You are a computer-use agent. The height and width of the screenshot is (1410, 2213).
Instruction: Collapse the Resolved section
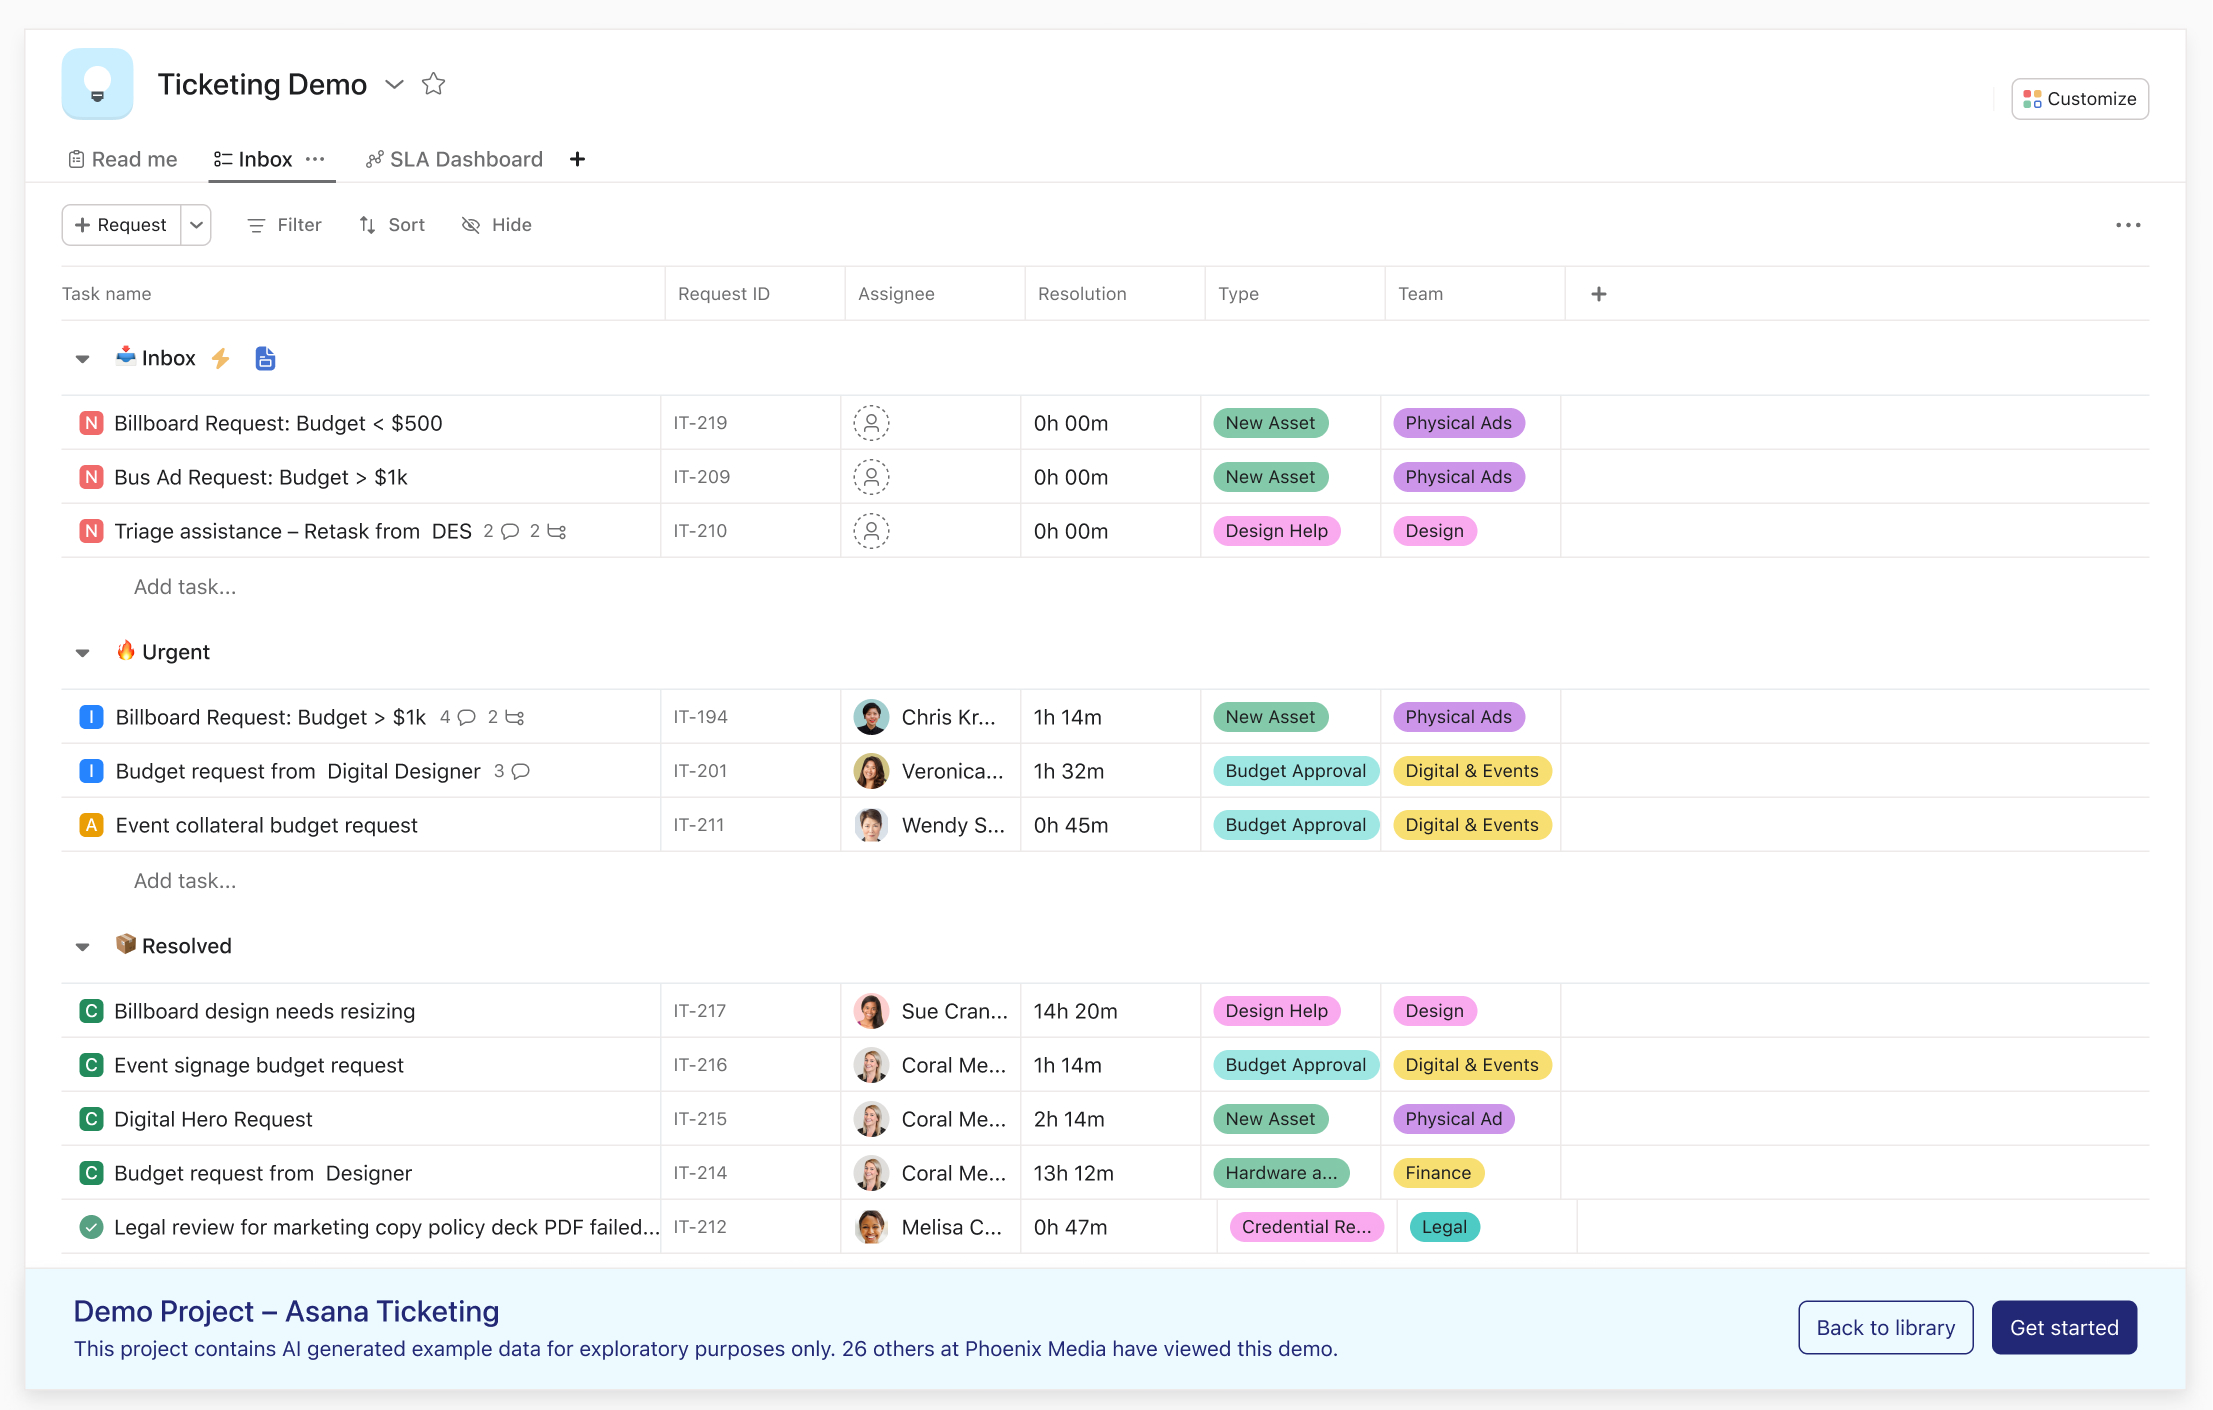click(83, 947)
